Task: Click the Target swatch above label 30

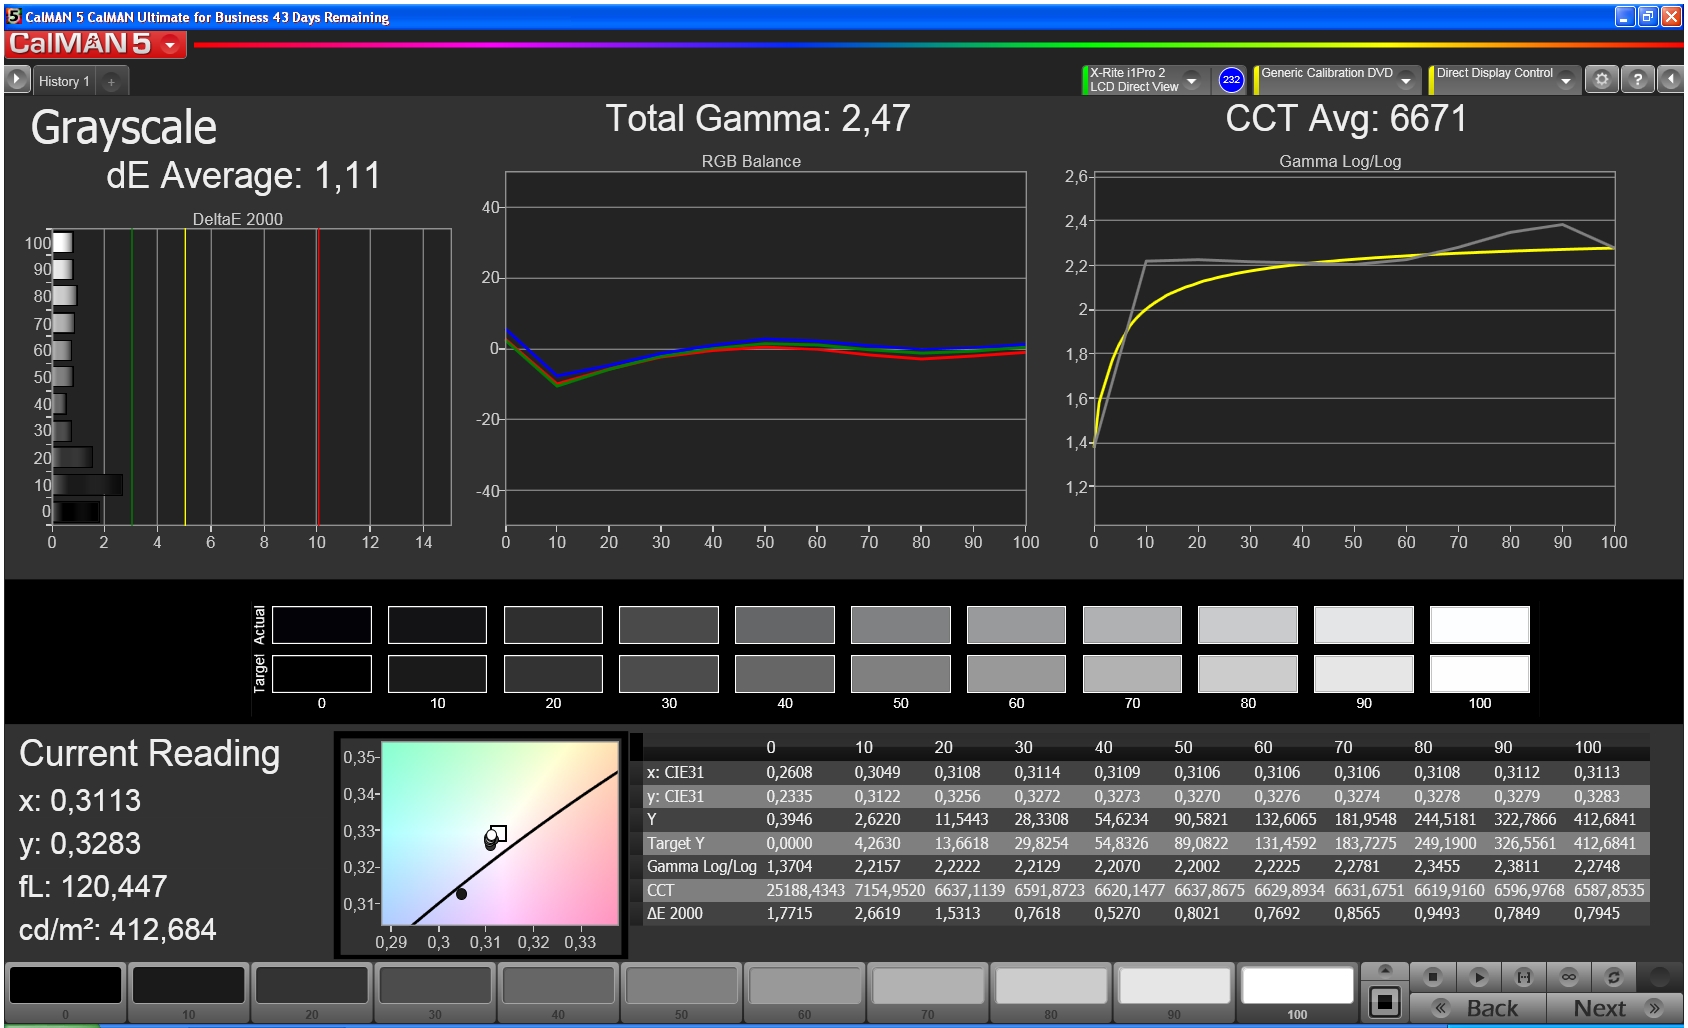Action: tap(669, 673)
